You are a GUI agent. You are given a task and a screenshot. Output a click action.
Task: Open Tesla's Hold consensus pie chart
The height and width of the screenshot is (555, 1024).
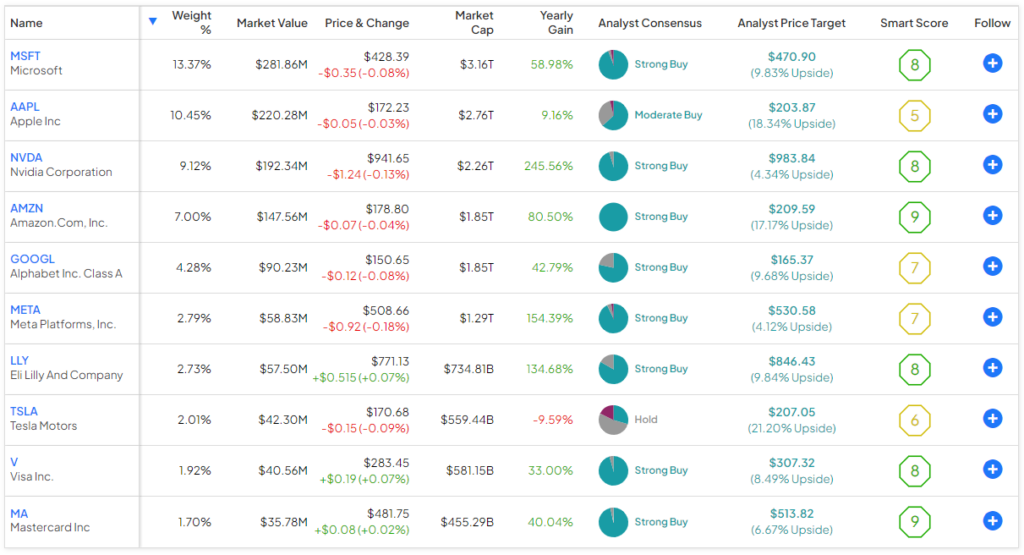pos(613,419)
